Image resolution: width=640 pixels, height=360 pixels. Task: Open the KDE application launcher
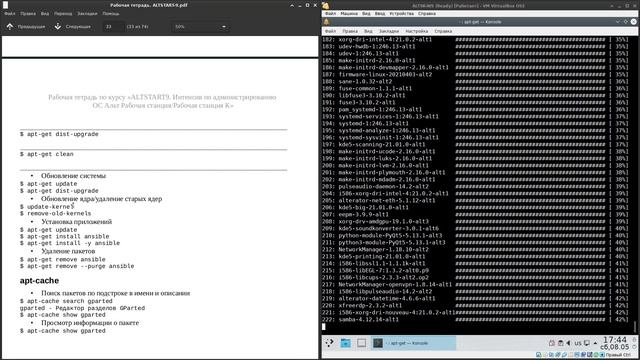(329, 343)
